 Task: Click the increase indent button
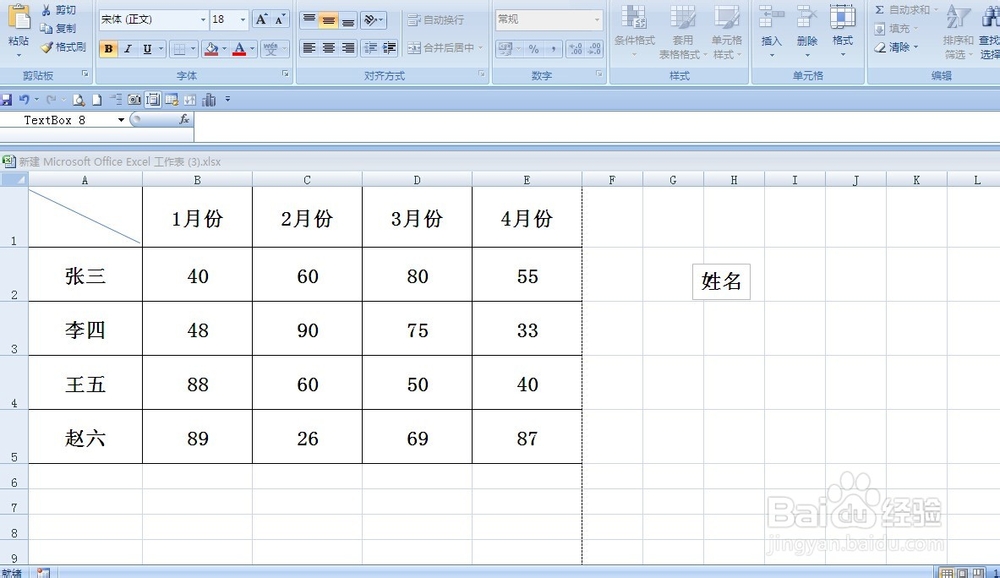coord(389,48)
